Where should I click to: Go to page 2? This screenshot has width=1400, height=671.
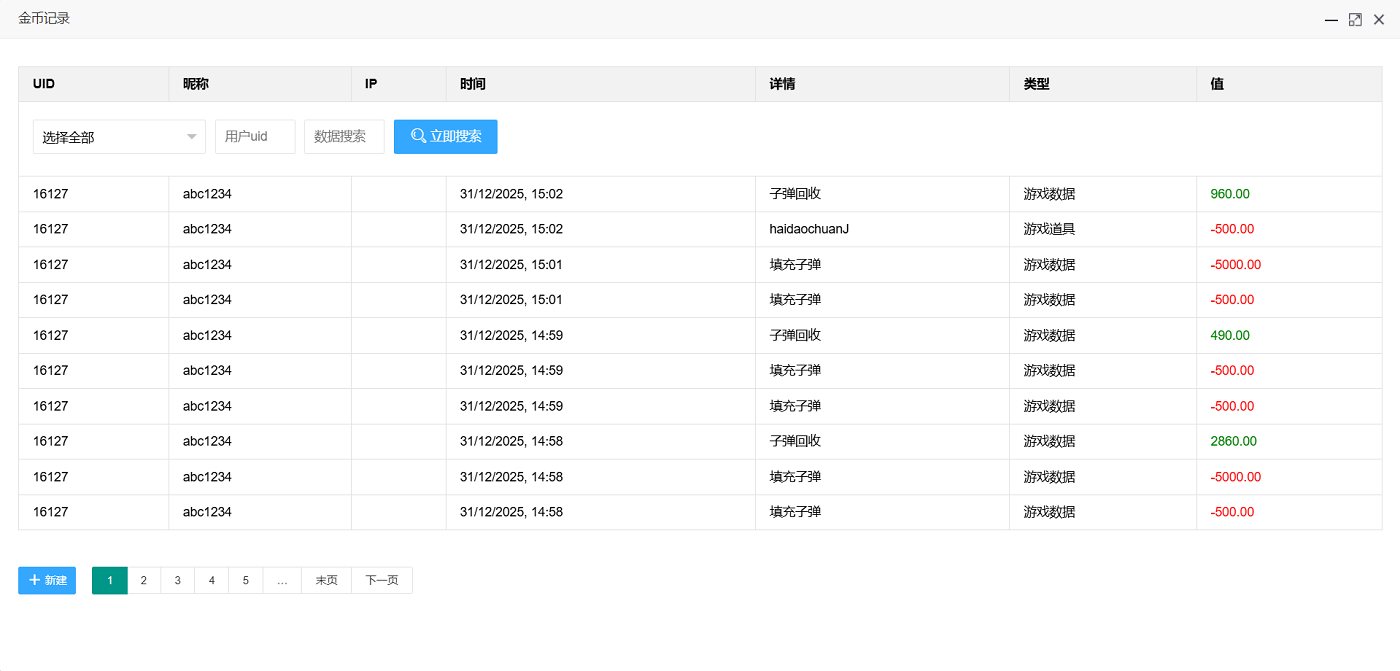click(x=144, y=581)
